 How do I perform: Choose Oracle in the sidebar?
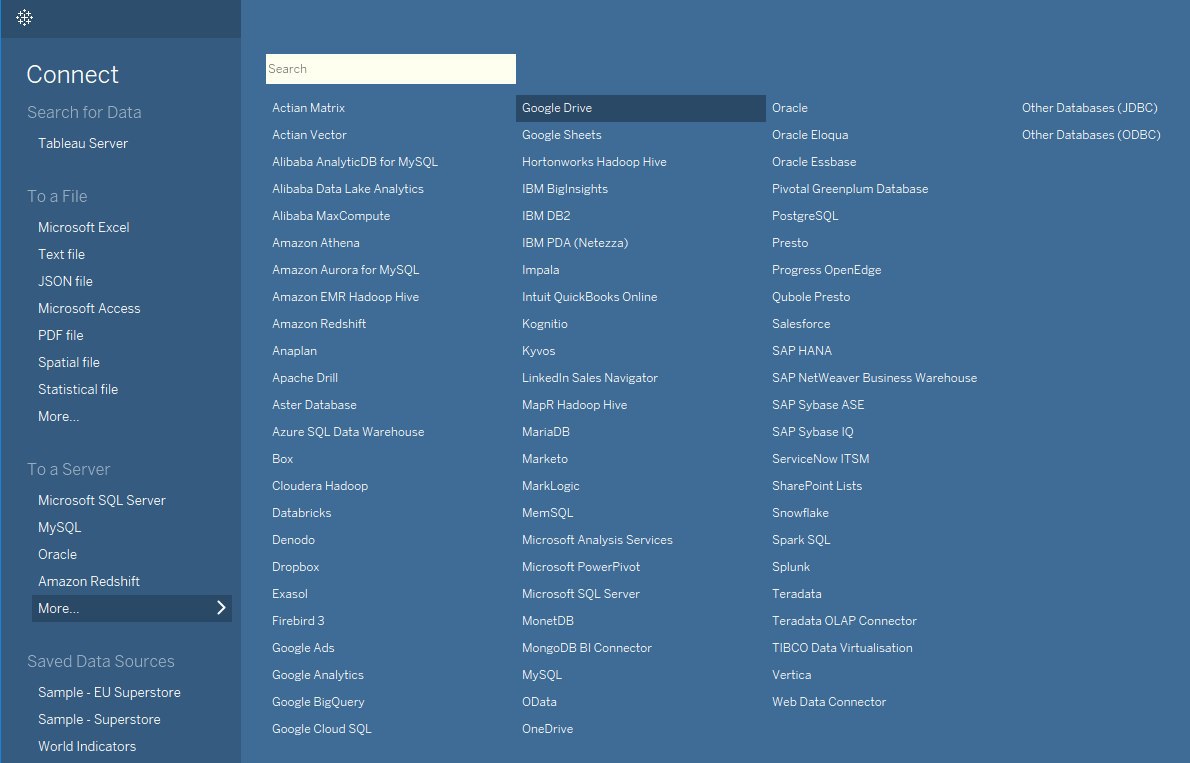point(58,555)
